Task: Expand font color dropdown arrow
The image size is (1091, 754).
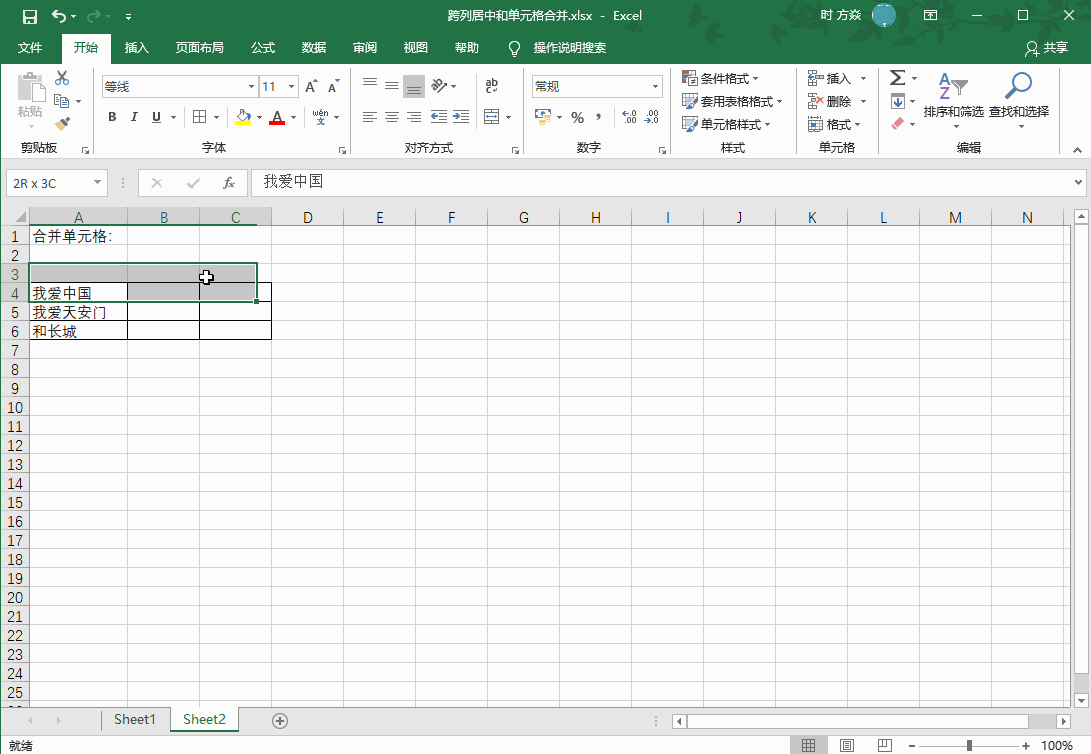Action: [x=294, y=117]
